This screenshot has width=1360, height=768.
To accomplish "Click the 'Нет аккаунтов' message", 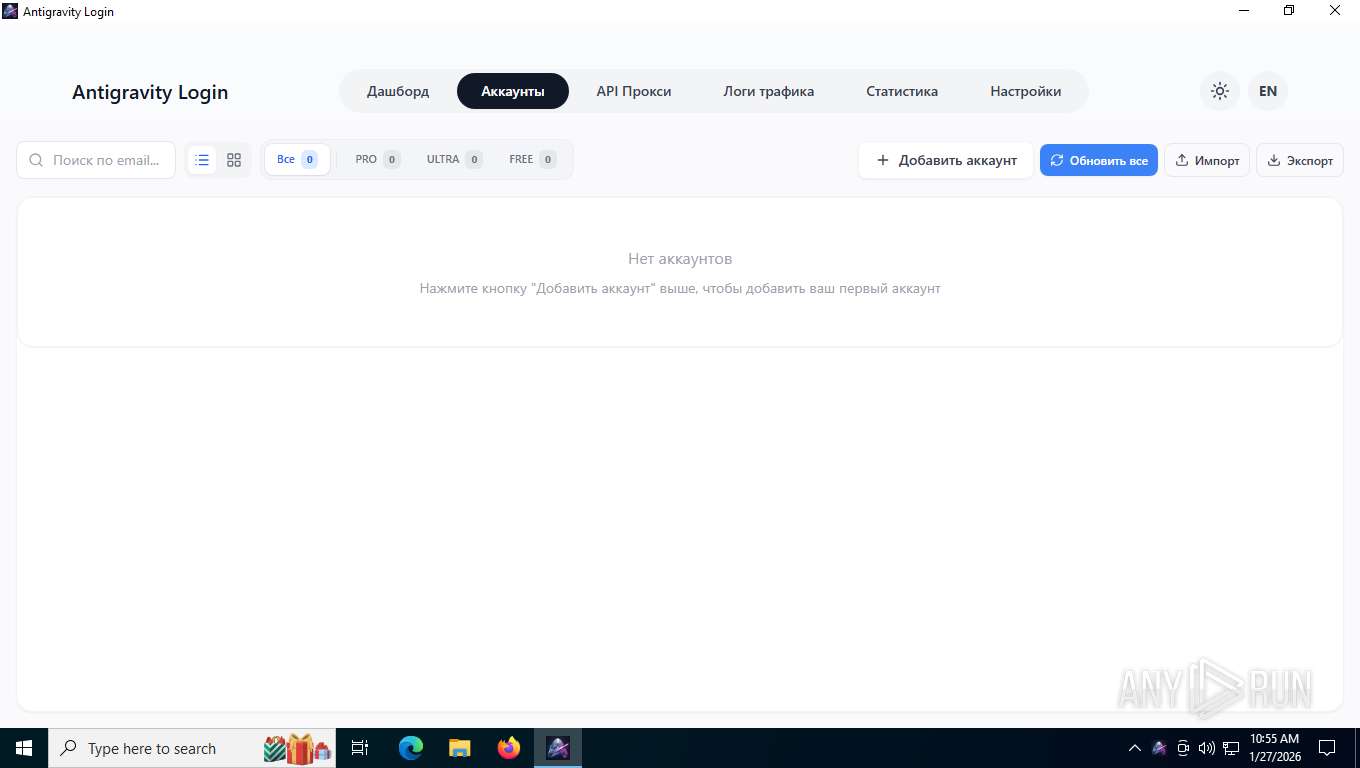I will pos(680,258).
